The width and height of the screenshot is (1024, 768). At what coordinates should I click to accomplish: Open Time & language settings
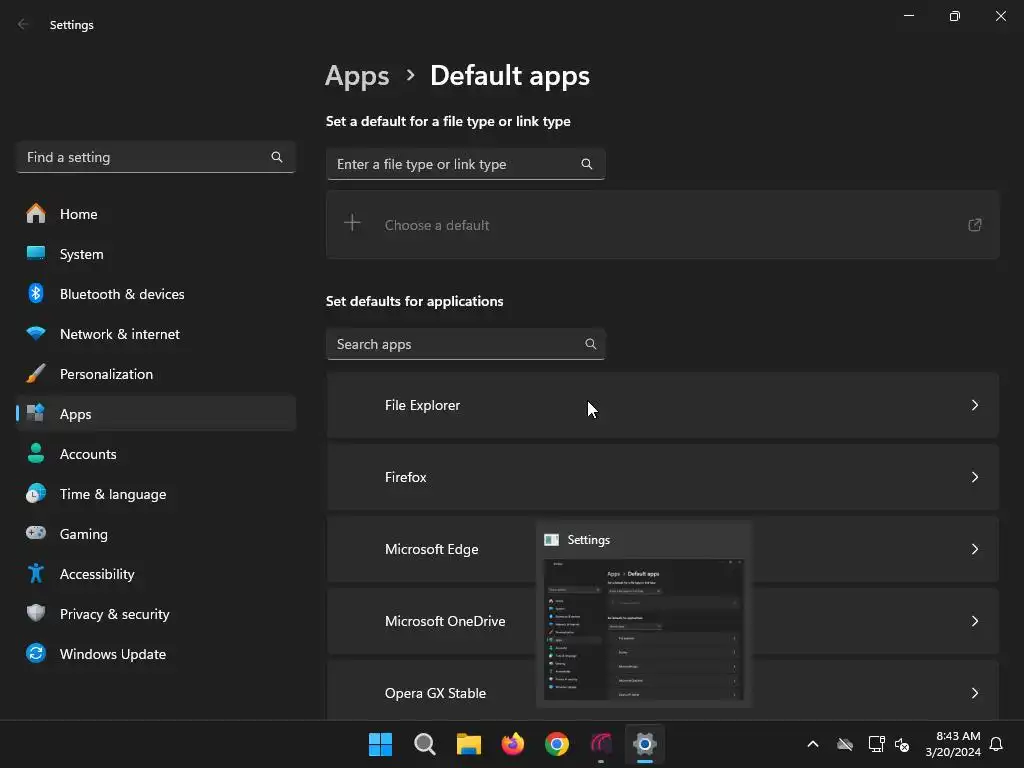click(x=155, y=494)
